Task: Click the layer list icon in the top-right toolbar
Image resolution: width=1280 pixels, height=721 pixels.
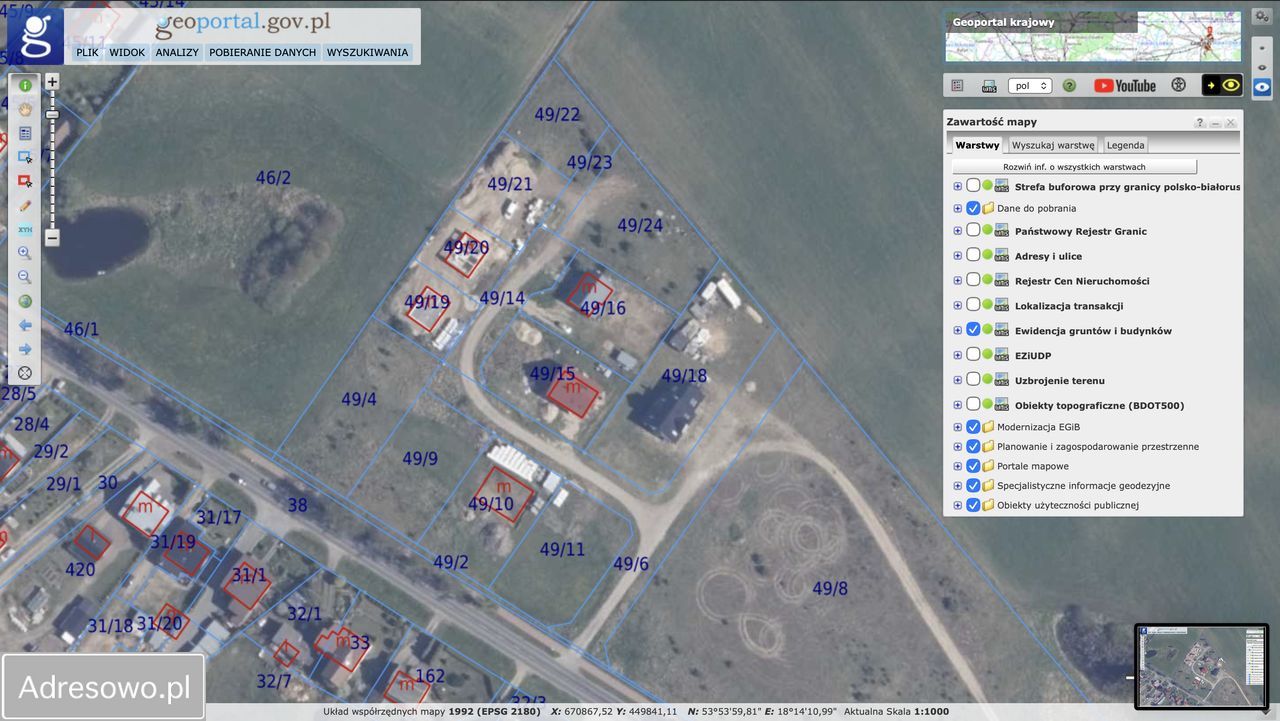Action: coord(957,86)
